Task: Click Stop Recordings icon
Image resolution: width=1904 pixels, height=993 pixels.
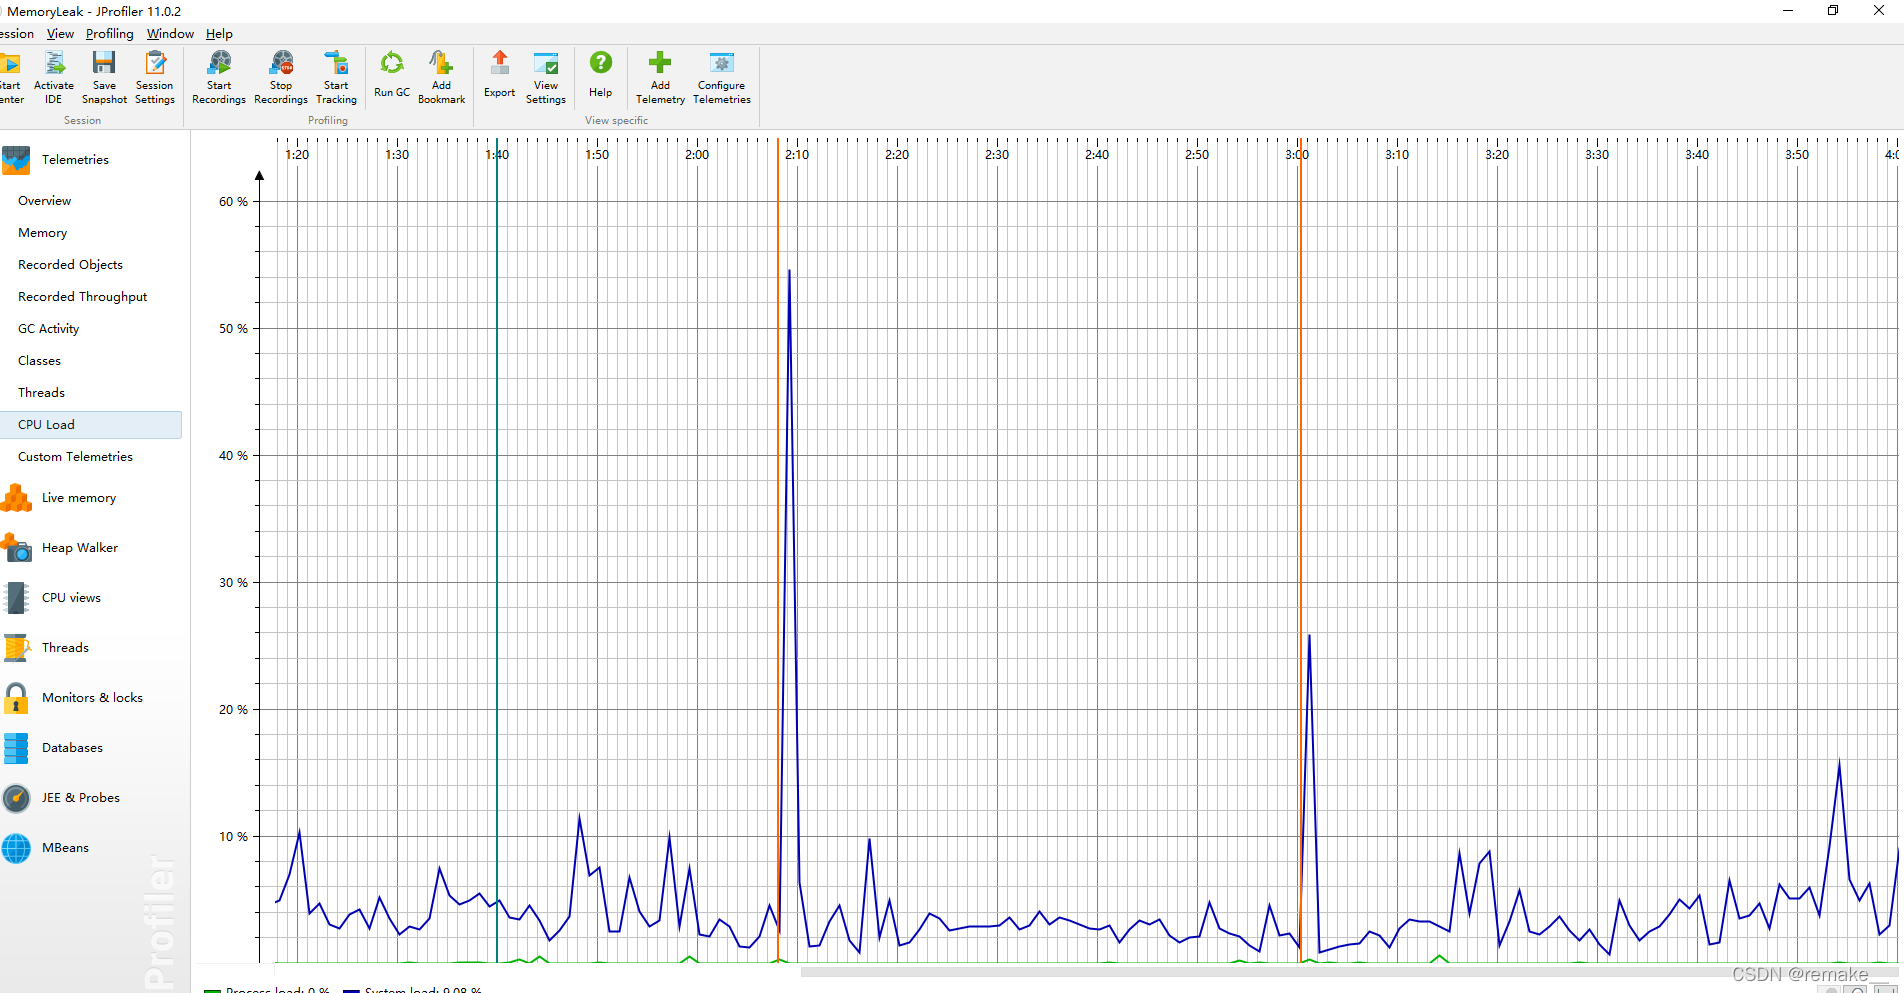Action: [x=281, y=64]
